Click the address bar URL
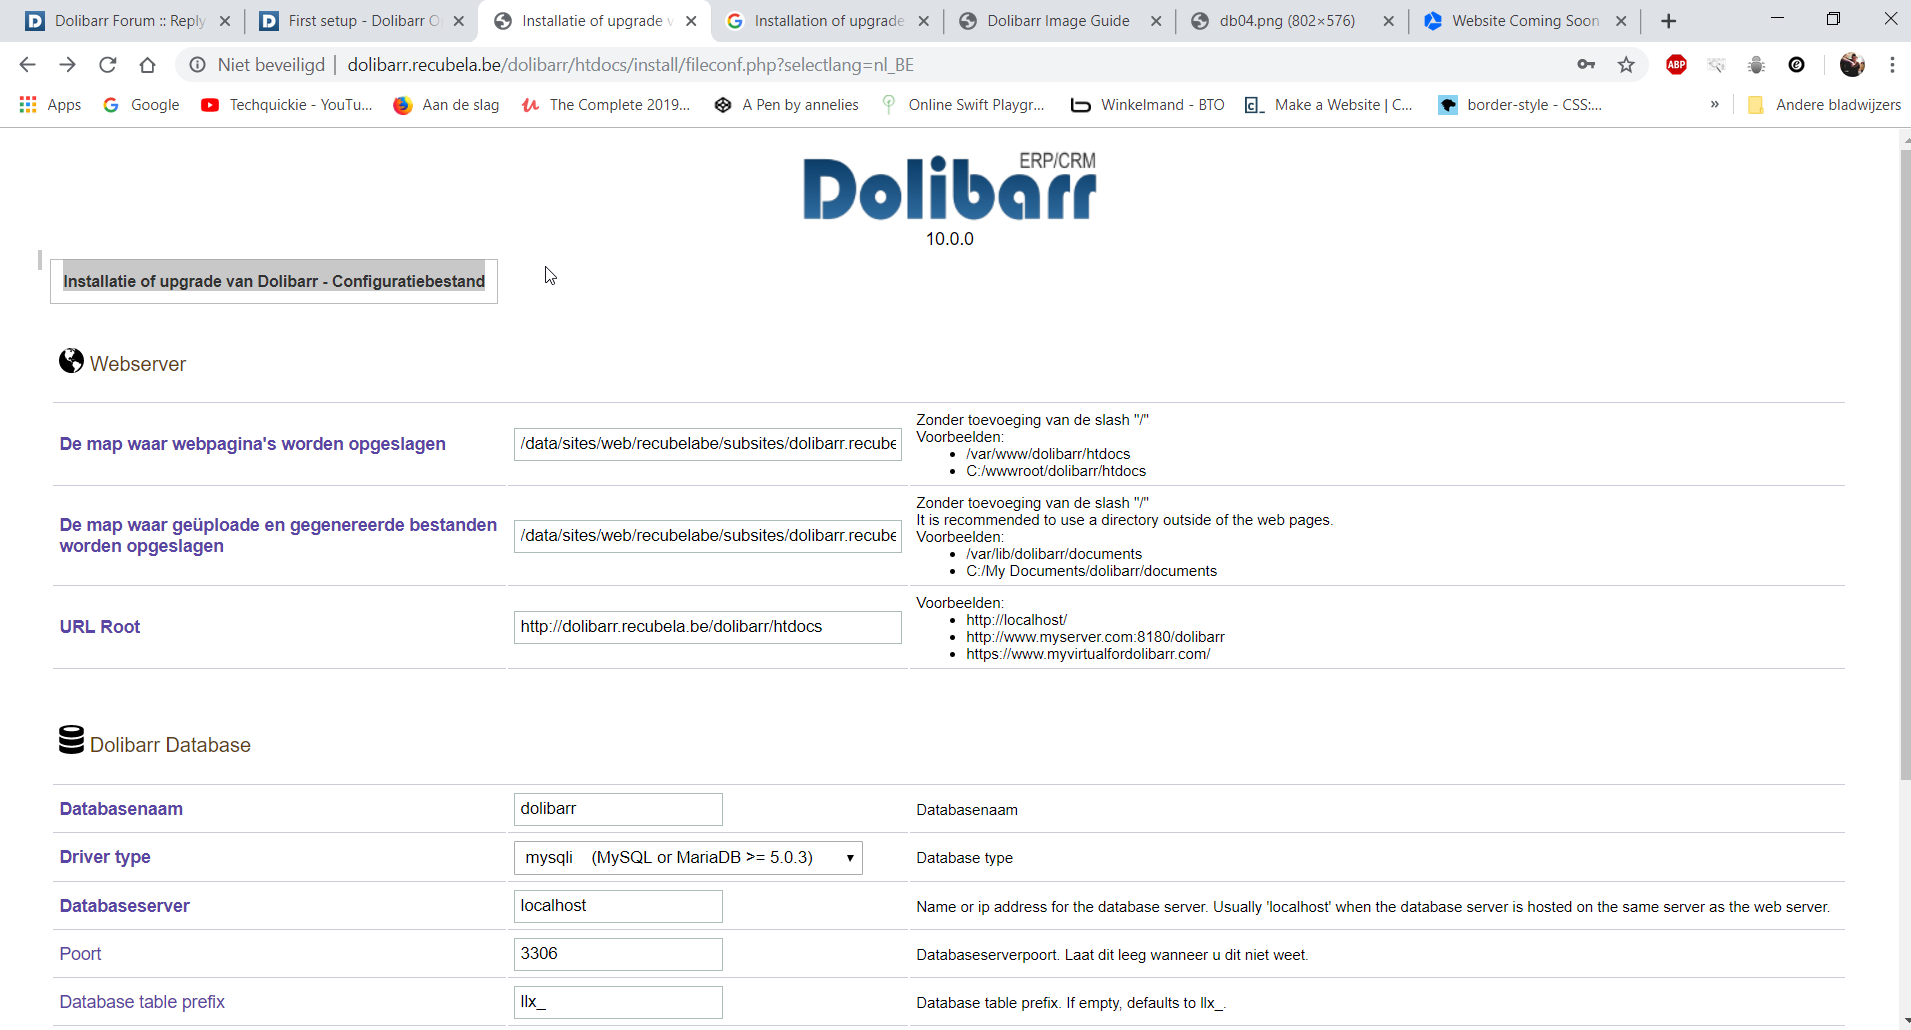Image resolution: width=1911 pixels, height=1030 pixels. [630, 65]
